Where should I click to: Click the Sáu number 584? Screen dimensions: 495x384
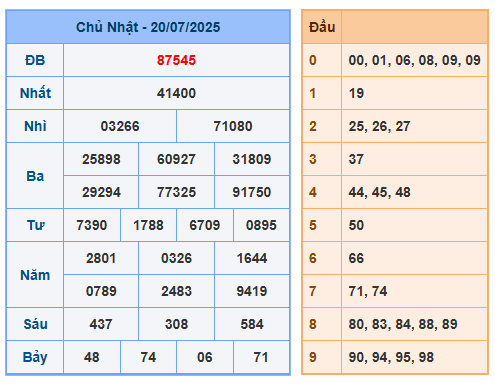click(252, 324)
